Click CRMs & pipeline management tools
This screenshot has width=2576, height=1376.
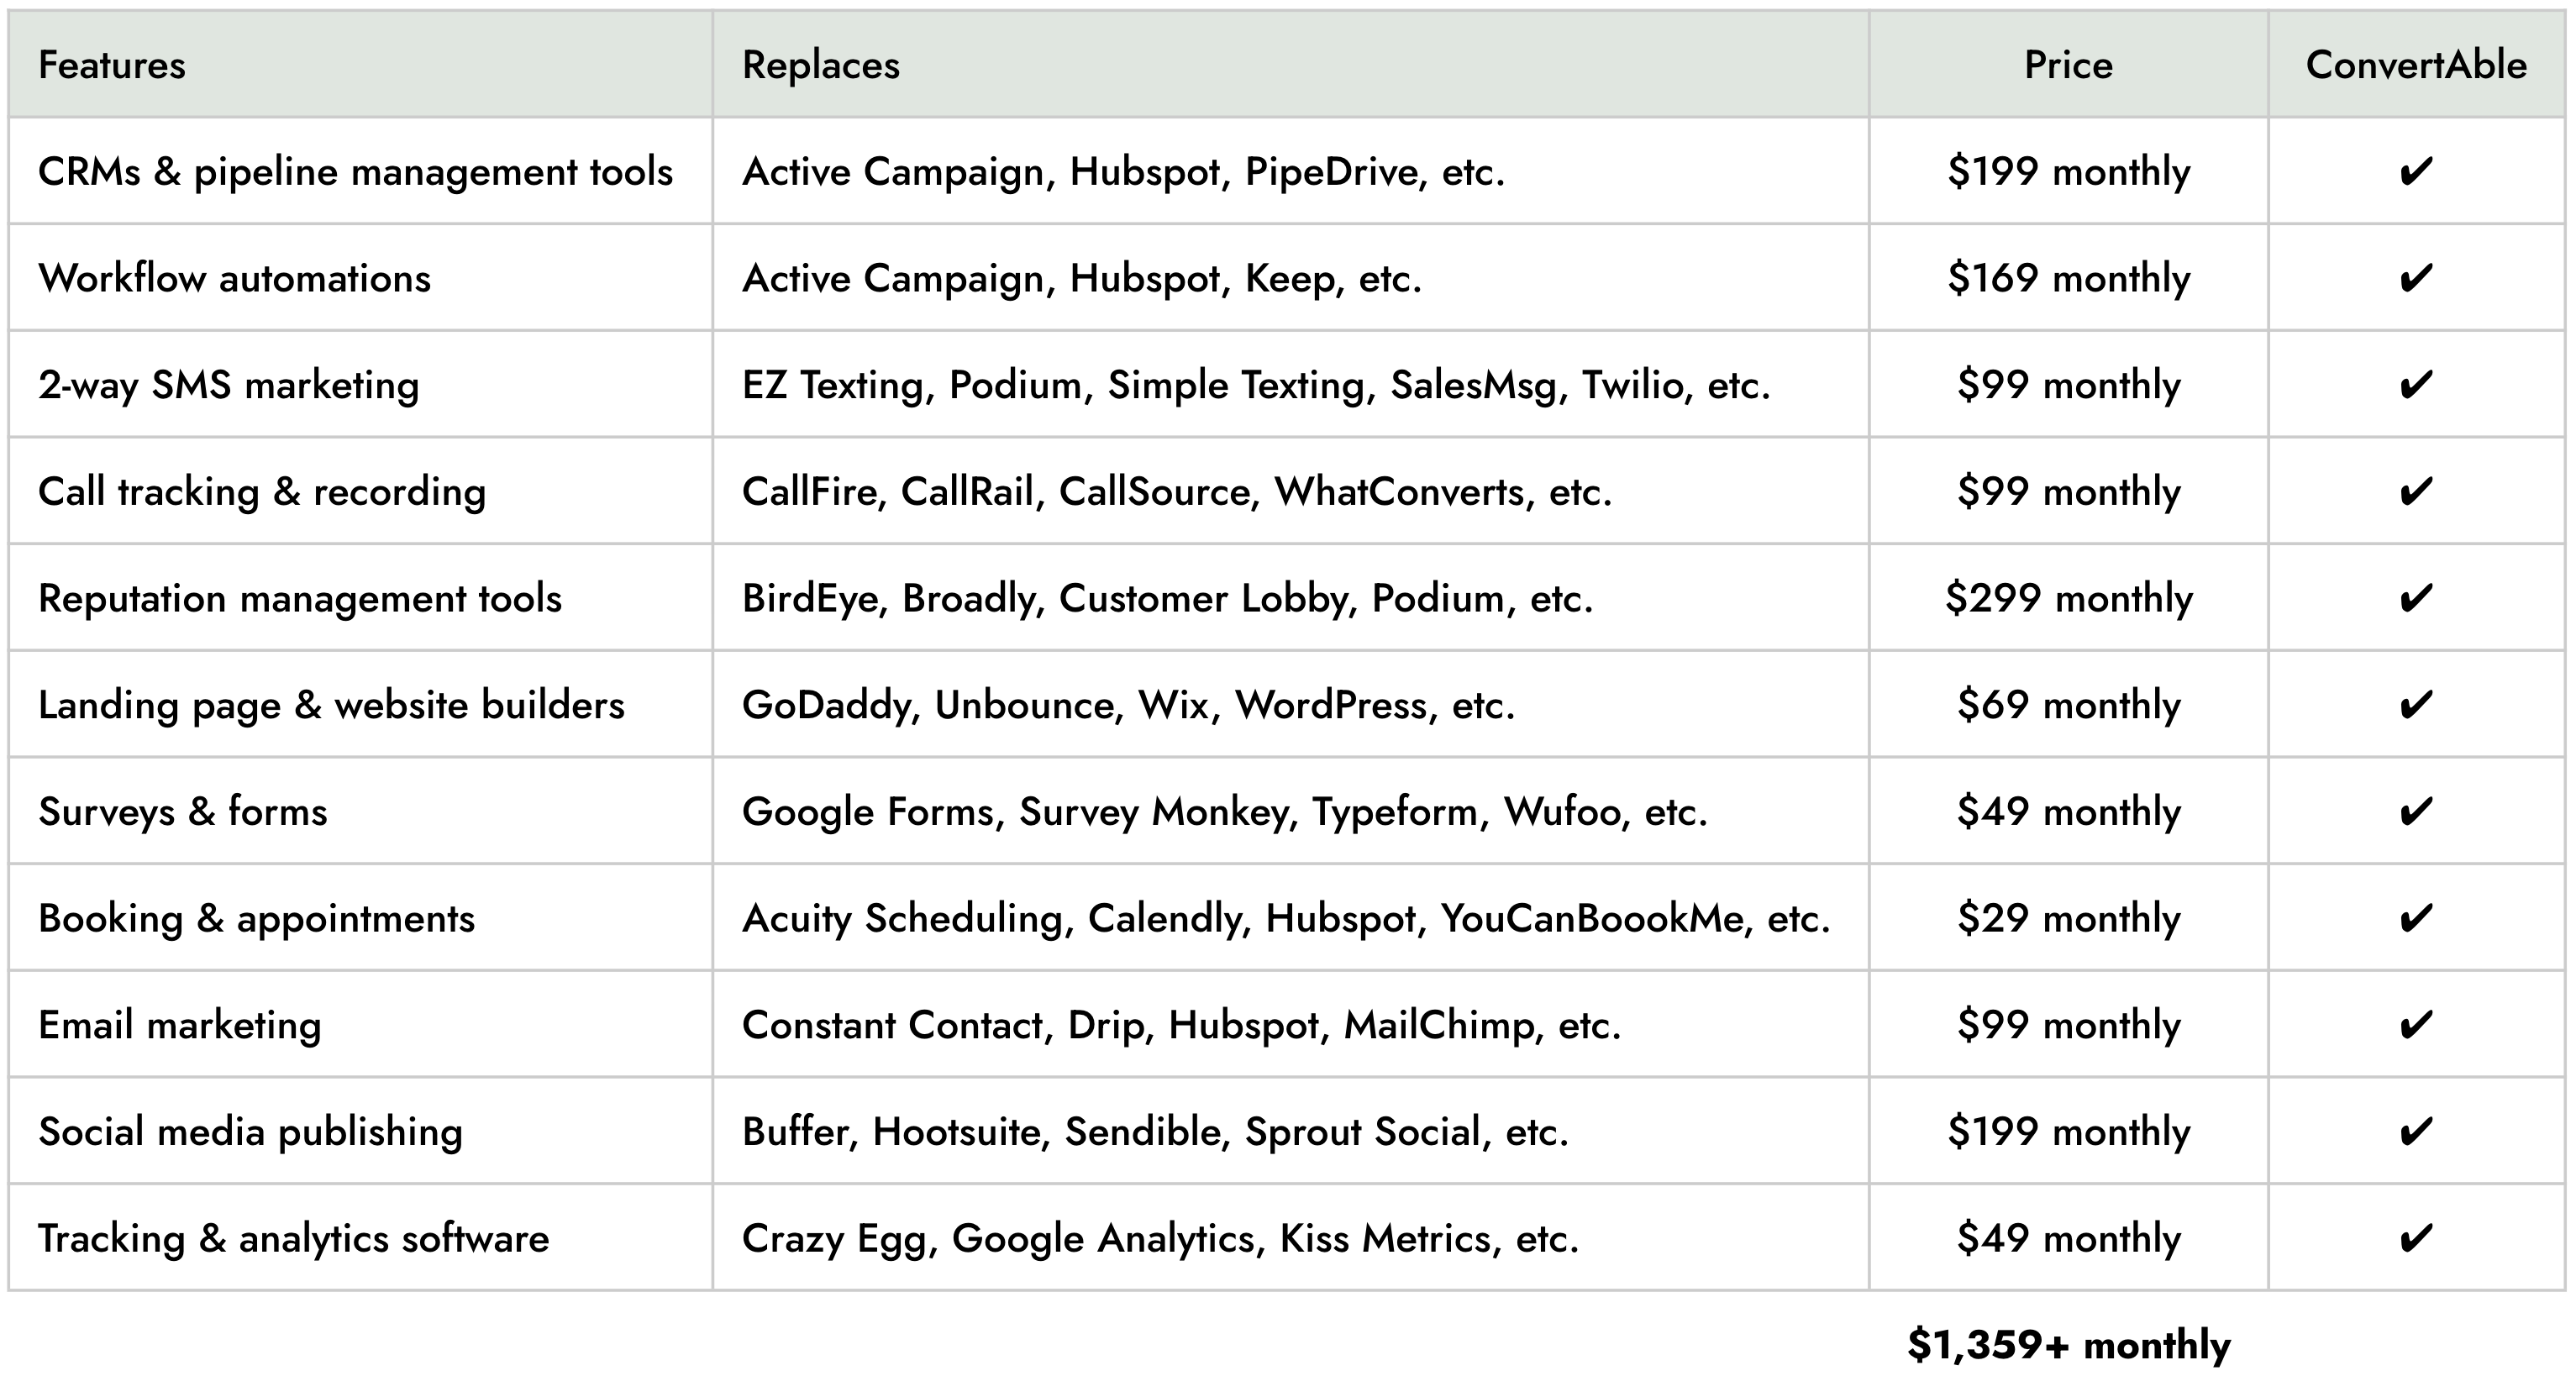pyautogui.click(x=355, y=172)
